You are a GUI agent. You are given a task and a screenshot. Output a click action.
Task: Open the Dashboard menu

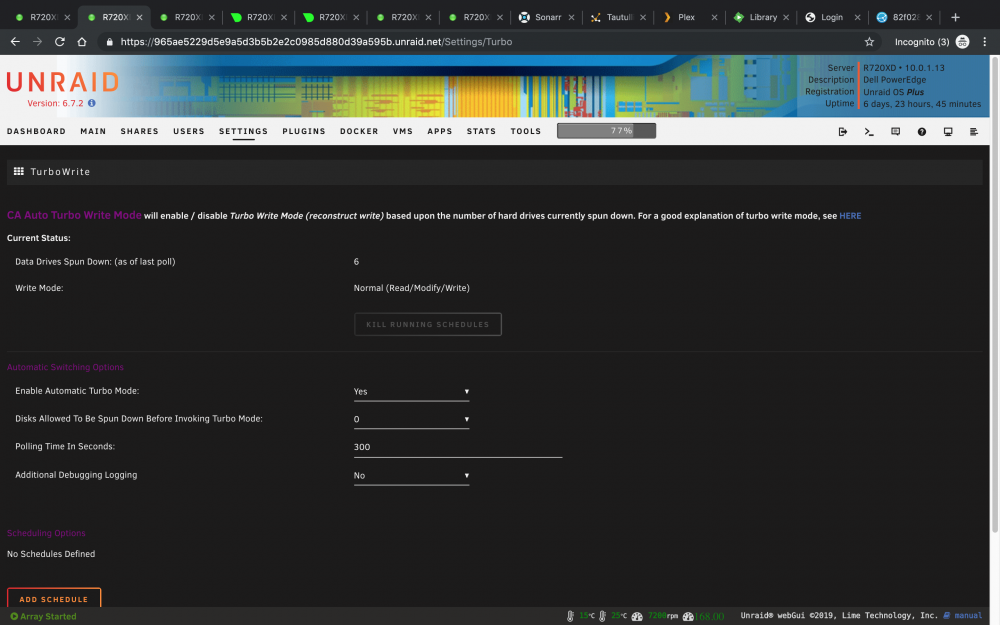(x=36, y=131)
